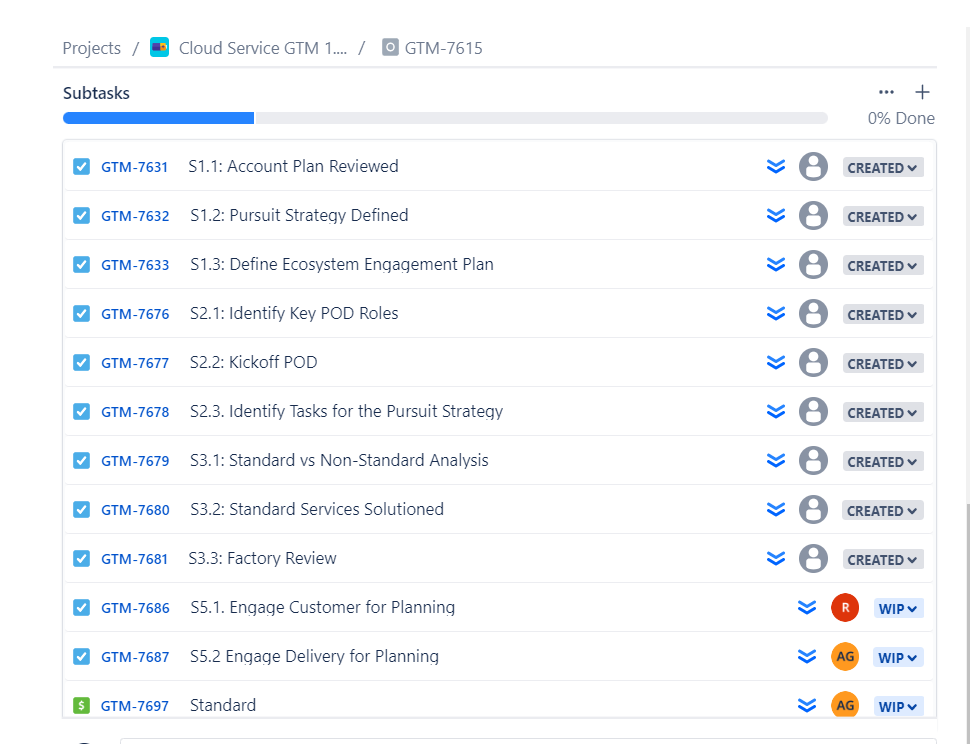Viewport: 970px width, 744px height.
Task: Click subtask type icon for GTM-7678
Action: coord(81,411)
